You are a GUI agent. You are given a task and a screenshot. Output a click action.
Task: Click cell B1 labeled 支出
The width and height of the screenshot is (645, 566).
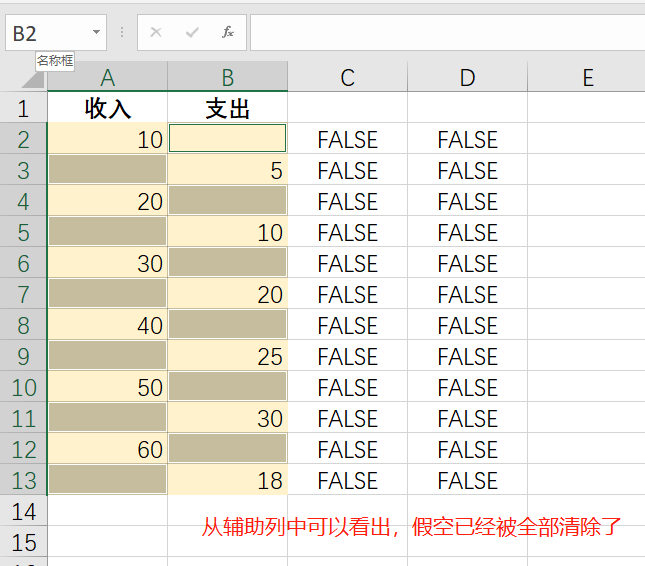coord(227,108)
